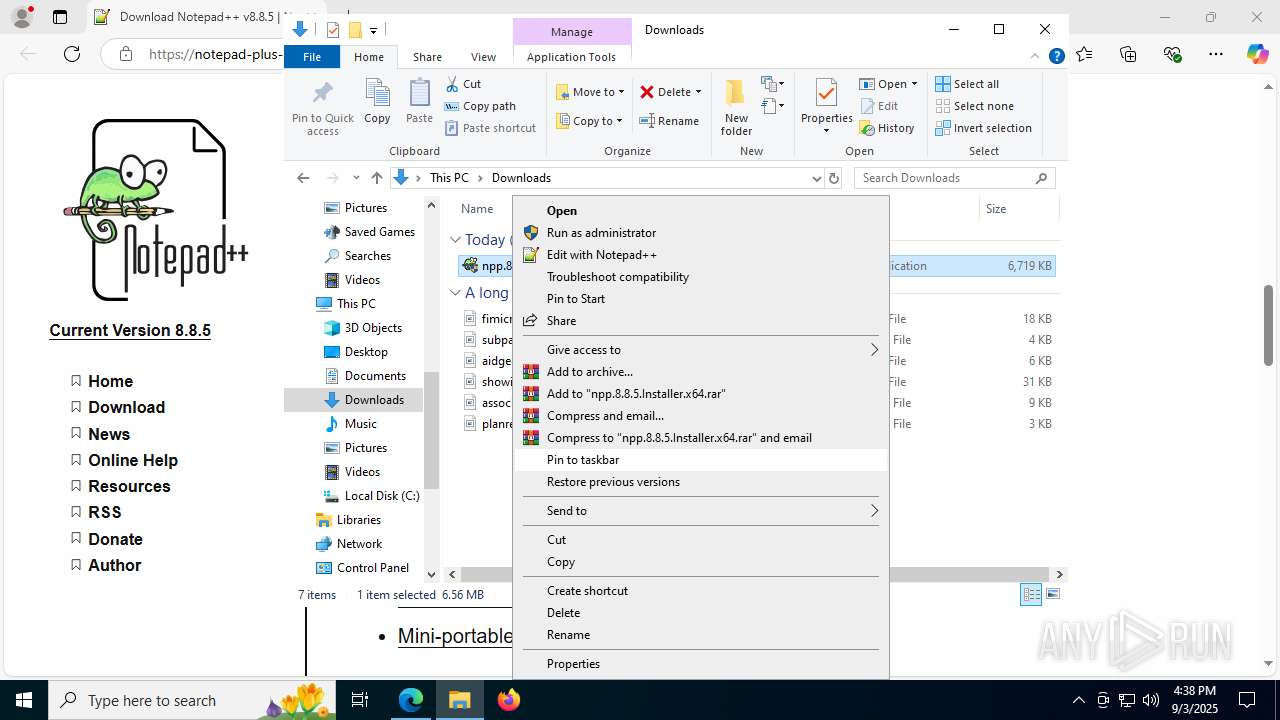Open the Donate link
Screen dimensions: 1280x720
click(115, 539)
